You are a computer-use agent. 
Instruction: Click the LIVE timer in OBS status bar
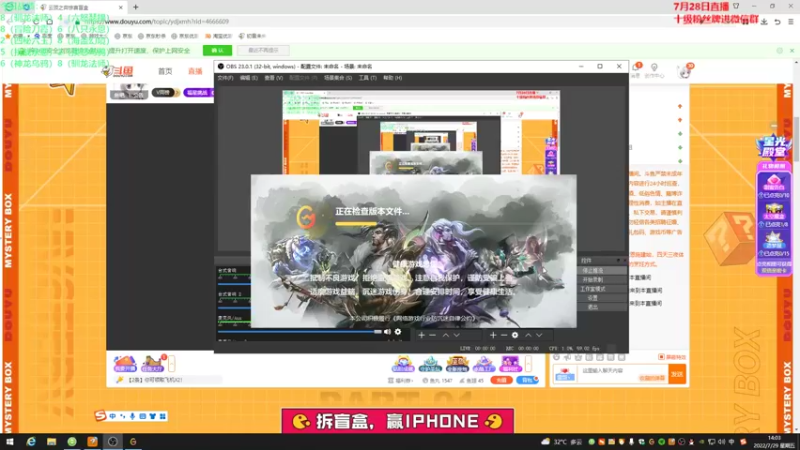point(478,348)
